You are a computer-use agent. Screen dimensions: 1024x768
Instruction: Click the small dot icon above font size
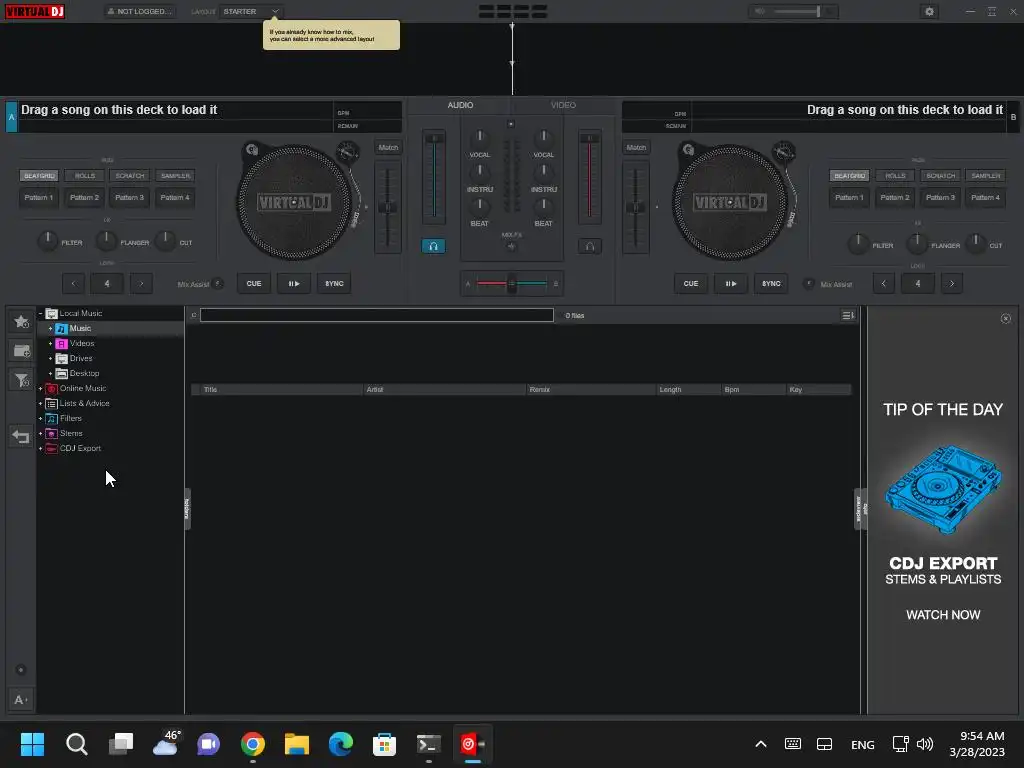[21, 669]
